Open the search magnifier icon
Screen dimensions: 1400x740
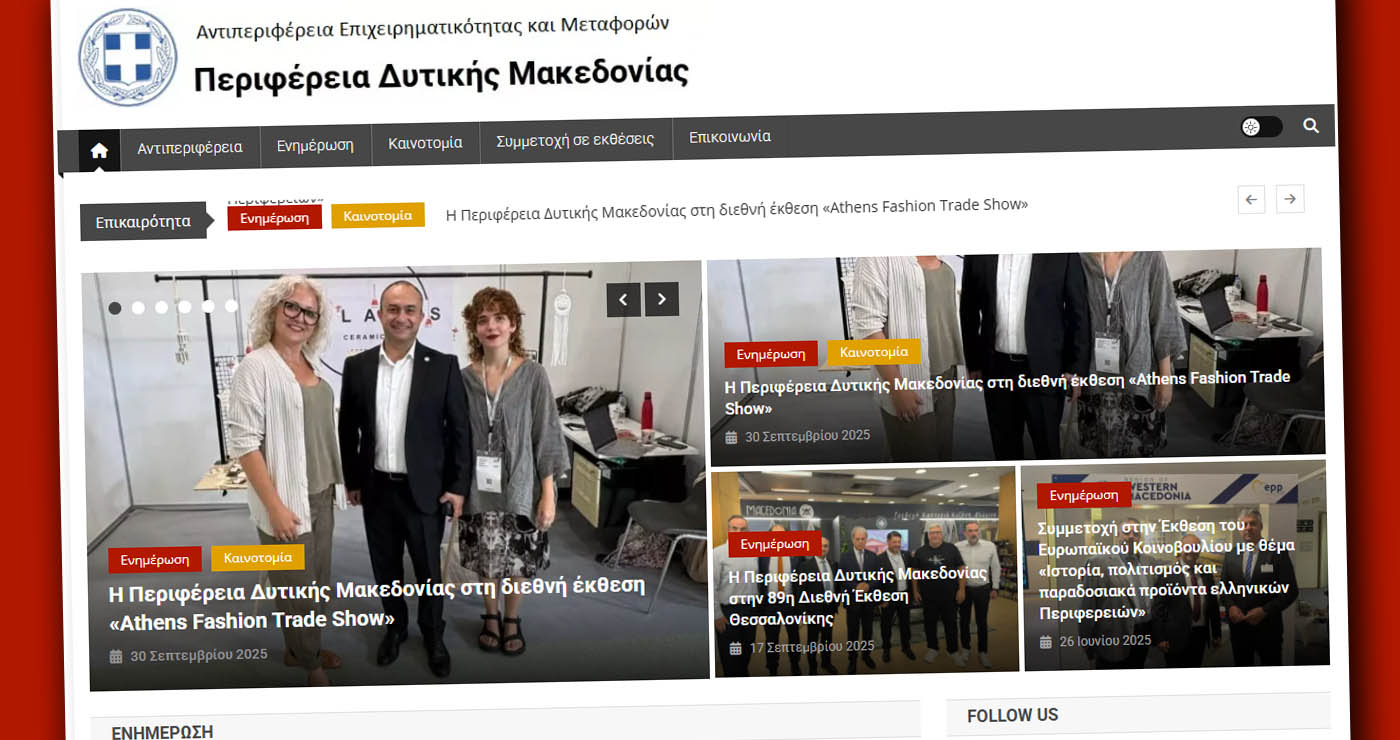tap(1311, 126)
